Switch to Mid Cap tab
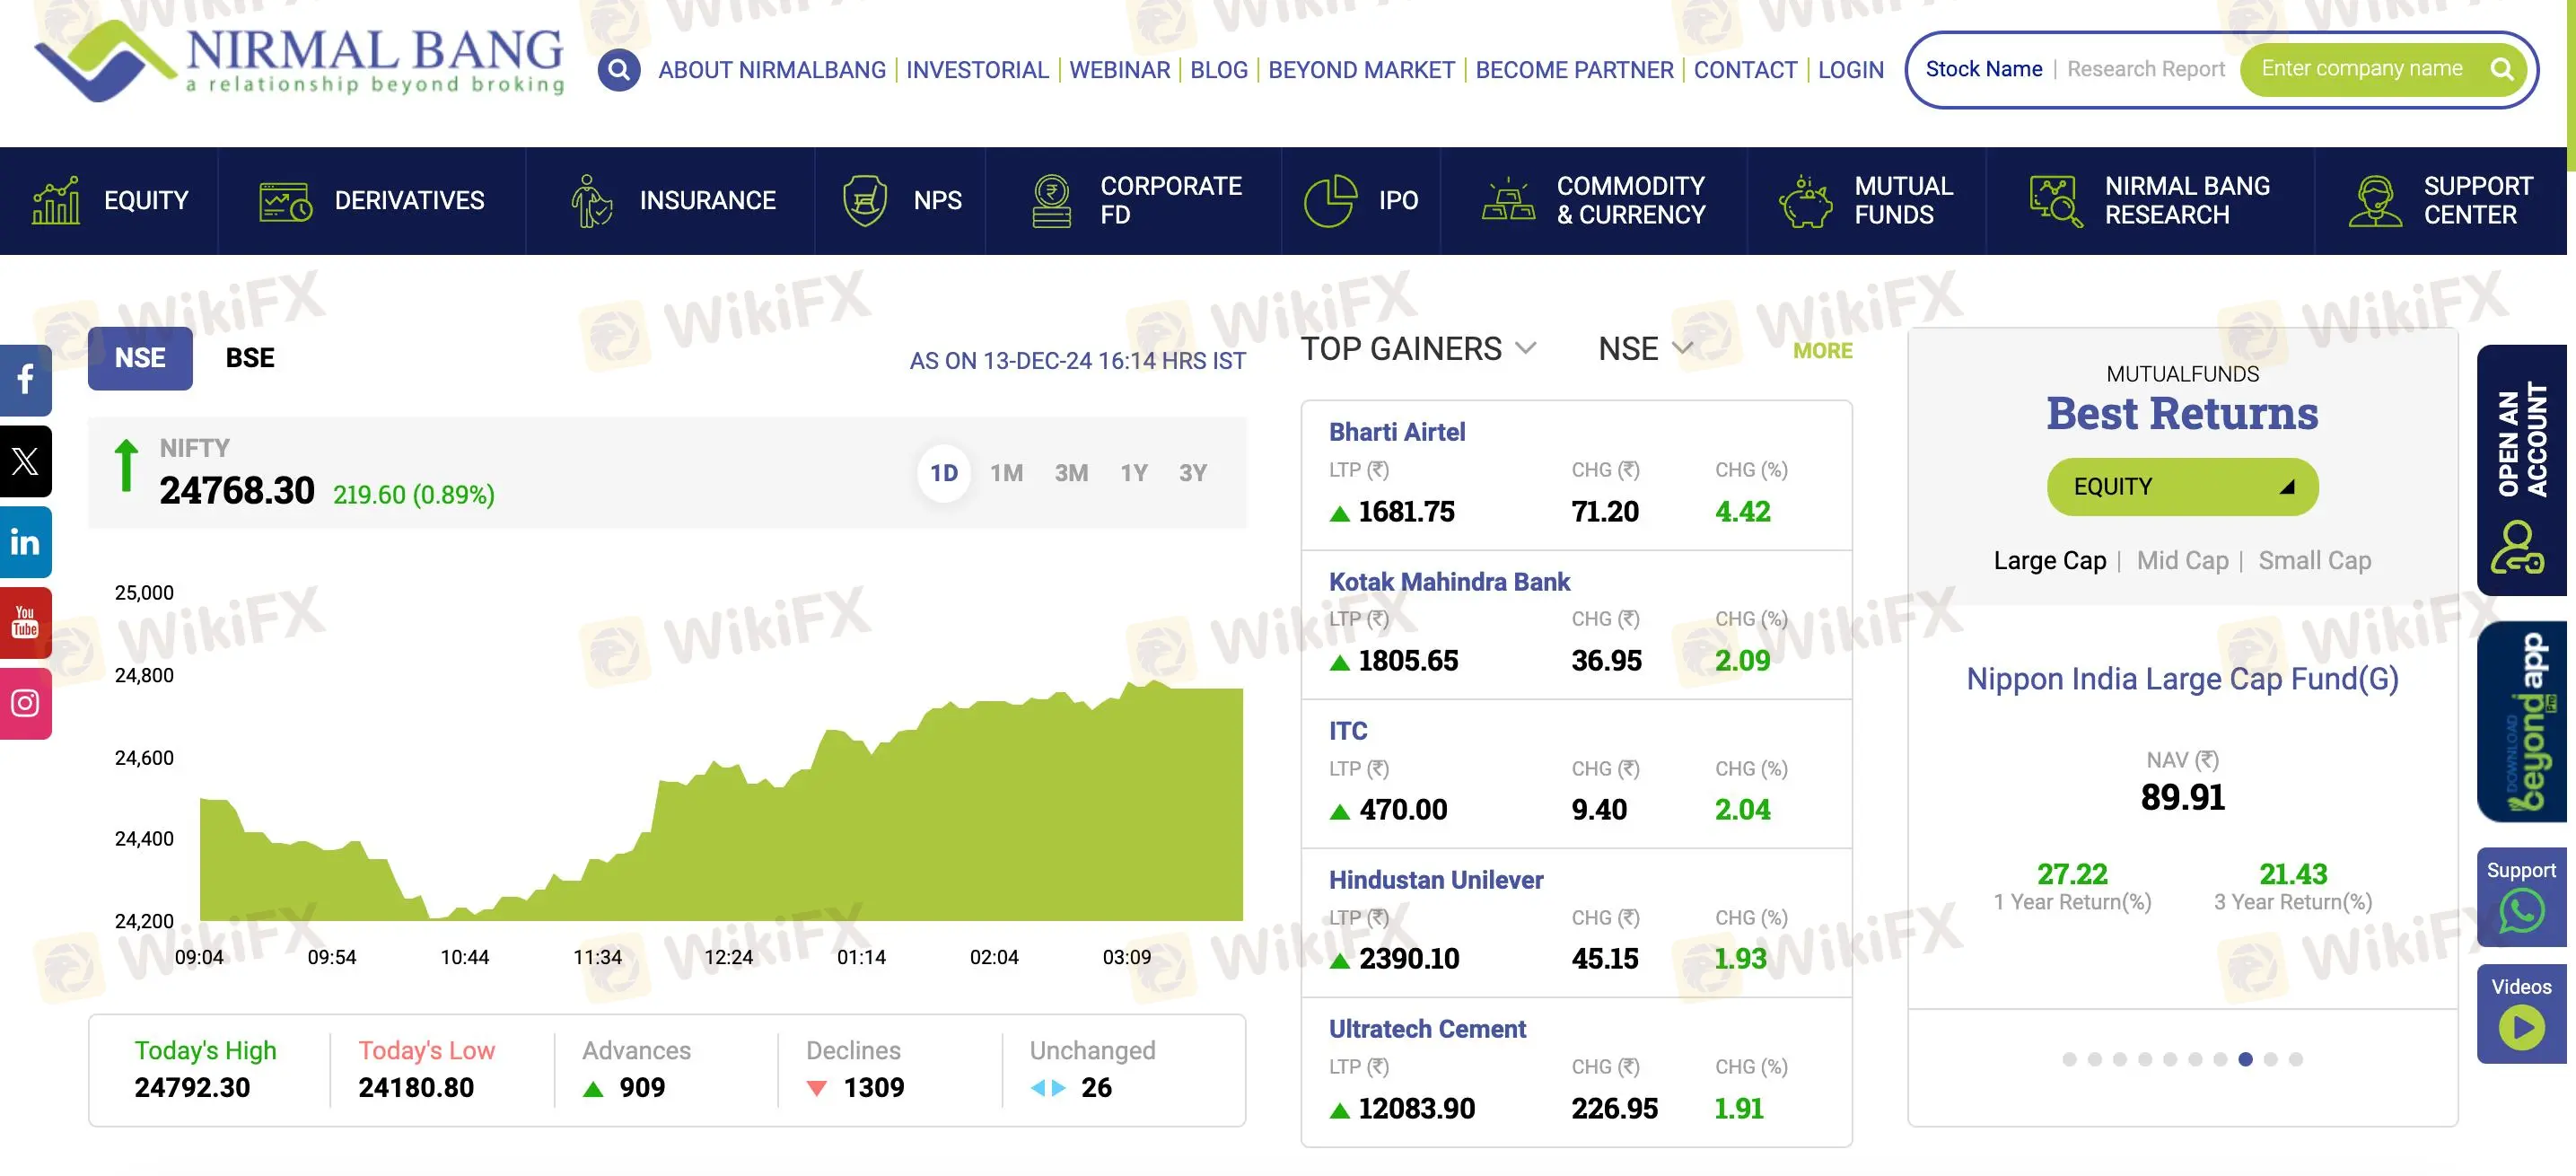Viewport: 2576px width, 1176px height. pyautogui.click(x=2182, y=561)
